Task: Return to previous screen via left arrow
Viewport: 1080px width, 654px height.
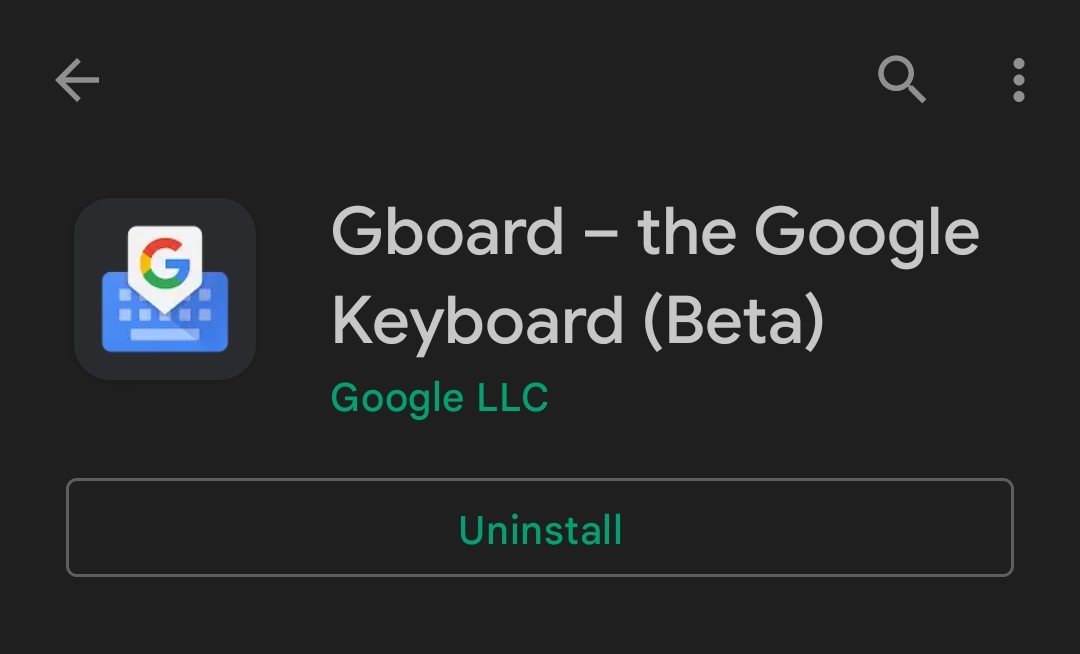Action: point(77,80)
